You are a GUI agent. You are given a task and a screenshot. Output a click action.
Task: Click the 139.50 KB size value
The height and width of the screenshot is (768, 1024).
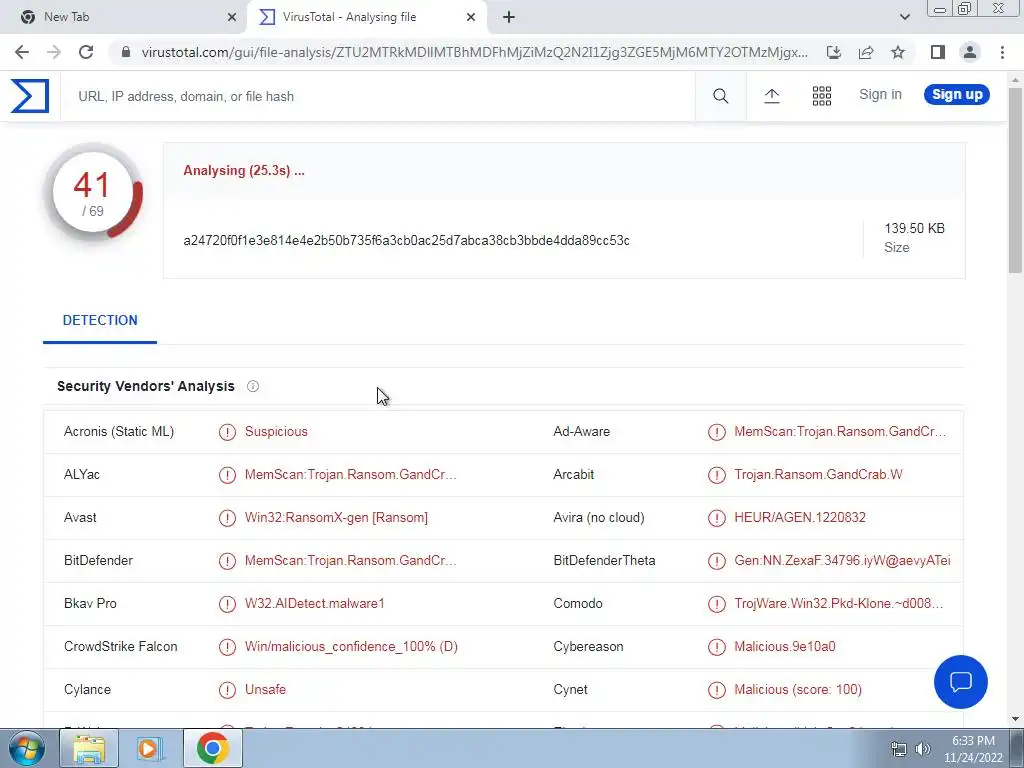914,229
